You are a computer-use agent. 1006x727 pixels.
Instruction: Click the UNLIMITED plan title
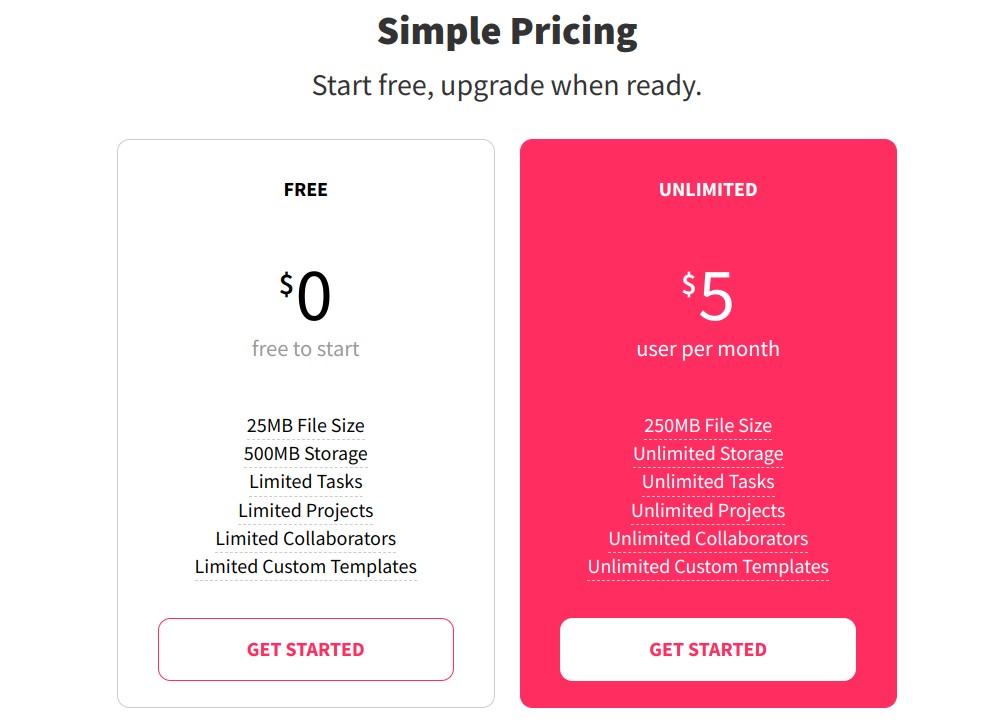pyautogui.click(x=708, y=190)
